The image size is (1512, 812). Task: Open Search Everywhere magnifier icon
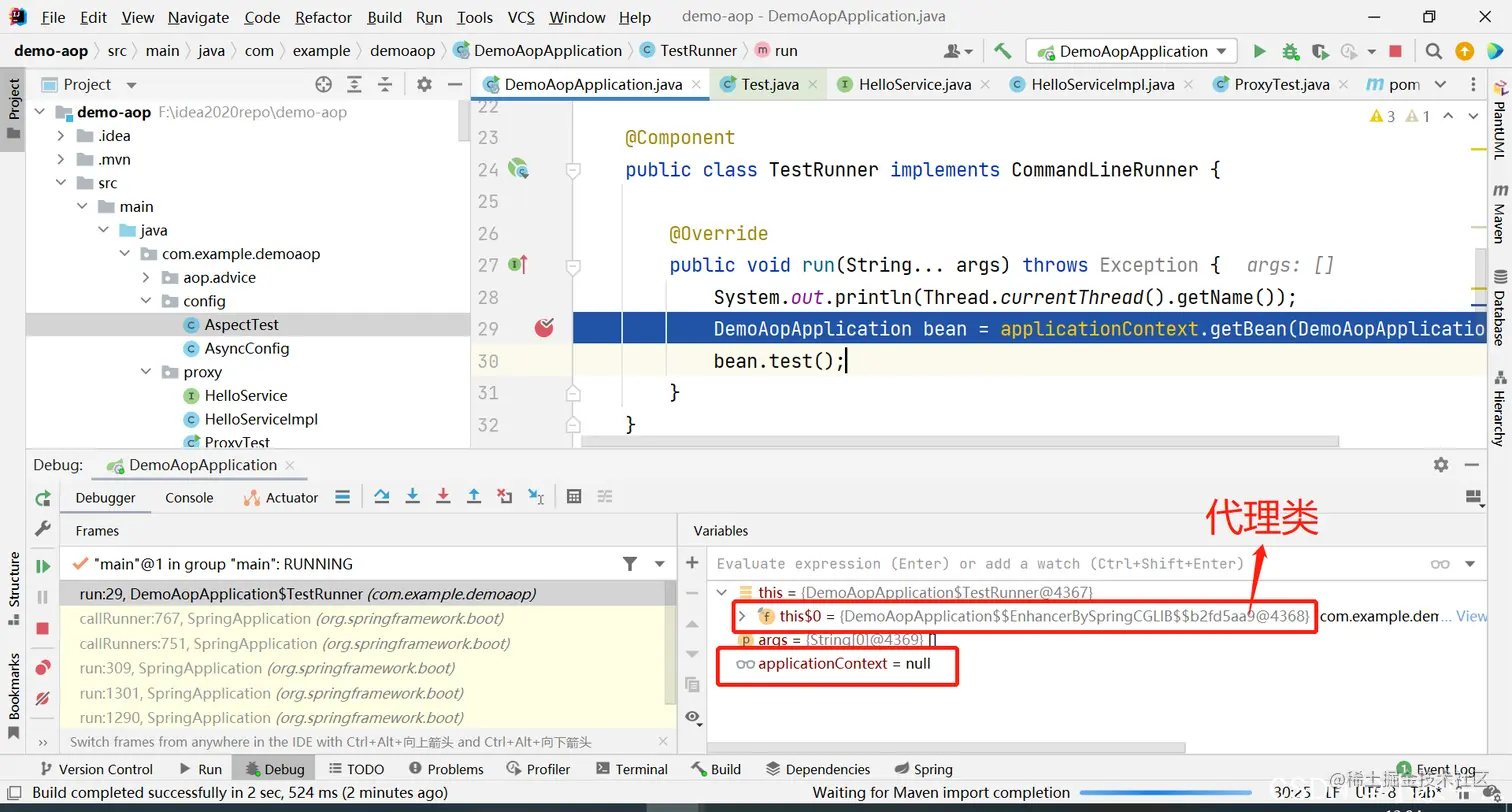point(1433,51)
